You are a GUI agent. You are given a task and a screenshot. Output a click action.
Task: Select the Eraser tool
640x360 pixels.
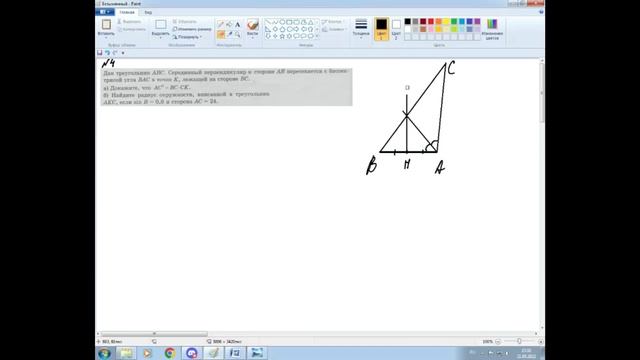(x=221, y=35)
